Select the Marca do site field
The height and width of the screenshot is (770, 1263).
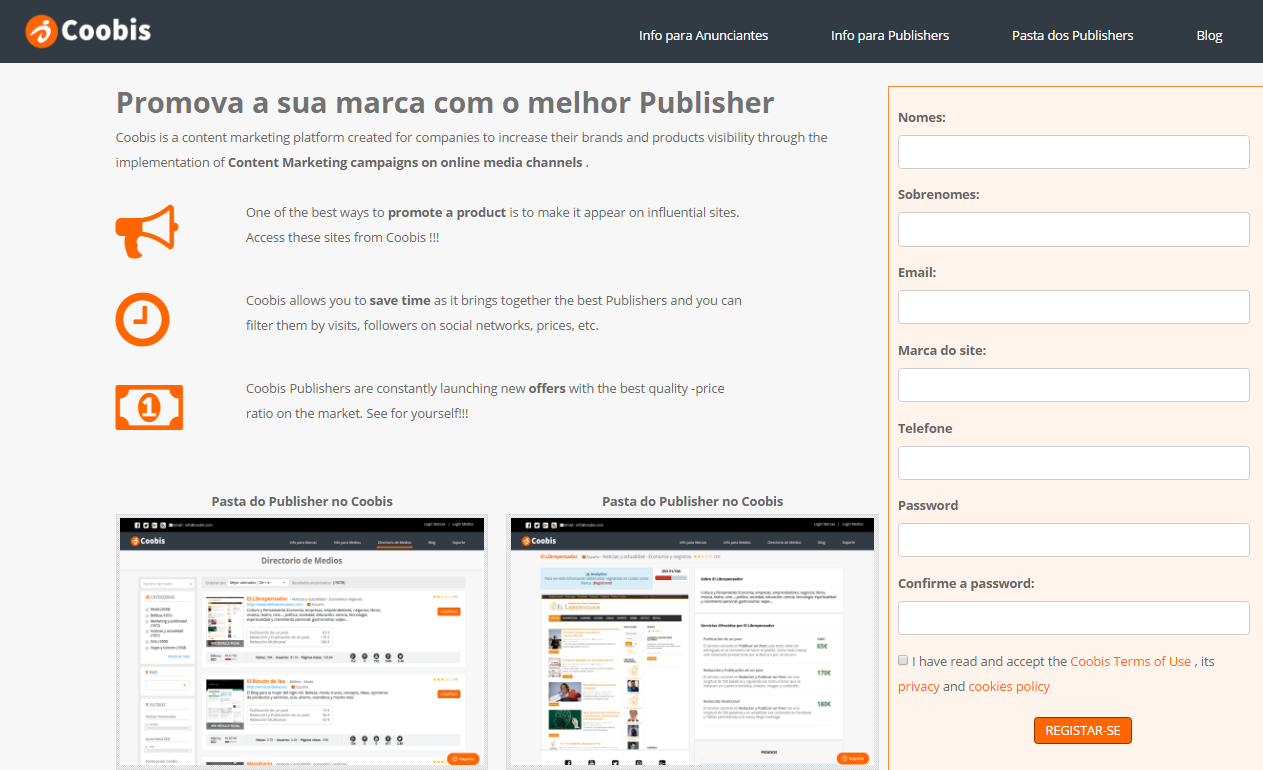click(1074, 385)
